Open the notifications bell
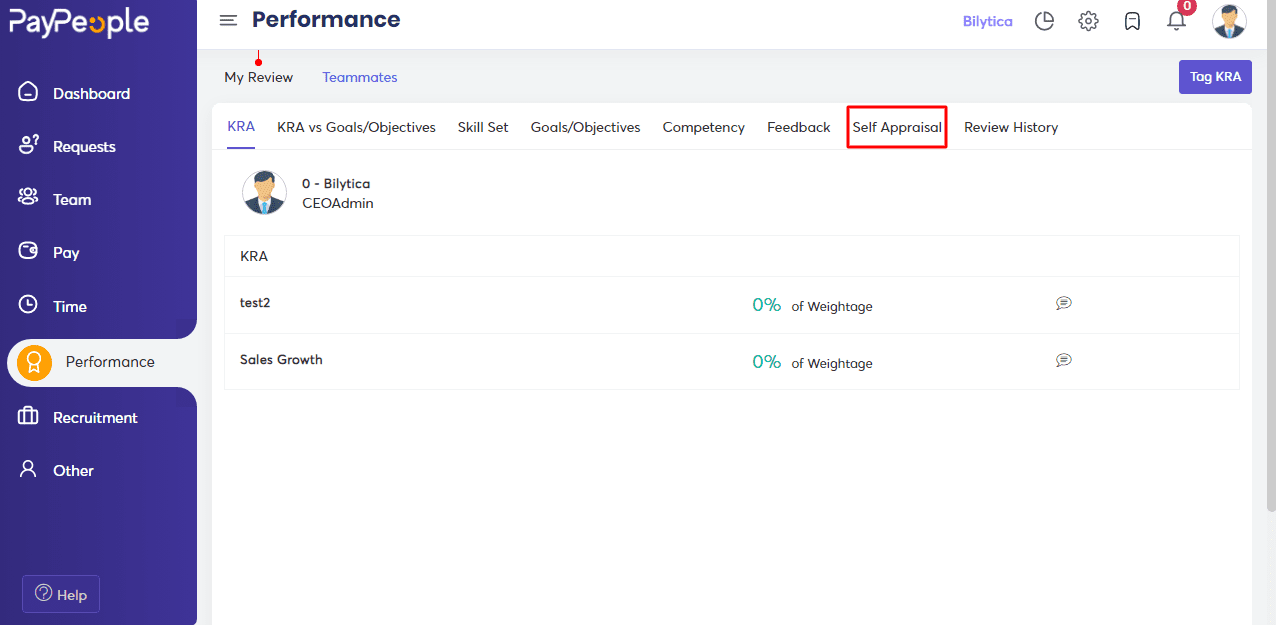The height and width of the screenshot is (625, 1276). coord(1177,20)
